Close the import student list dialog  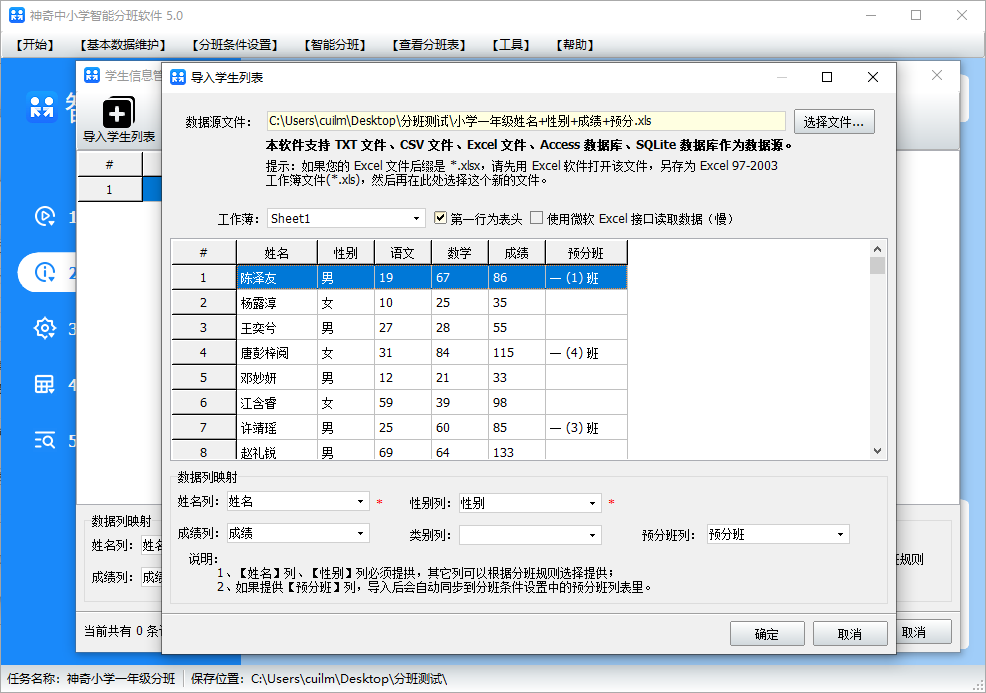(873, 77)
